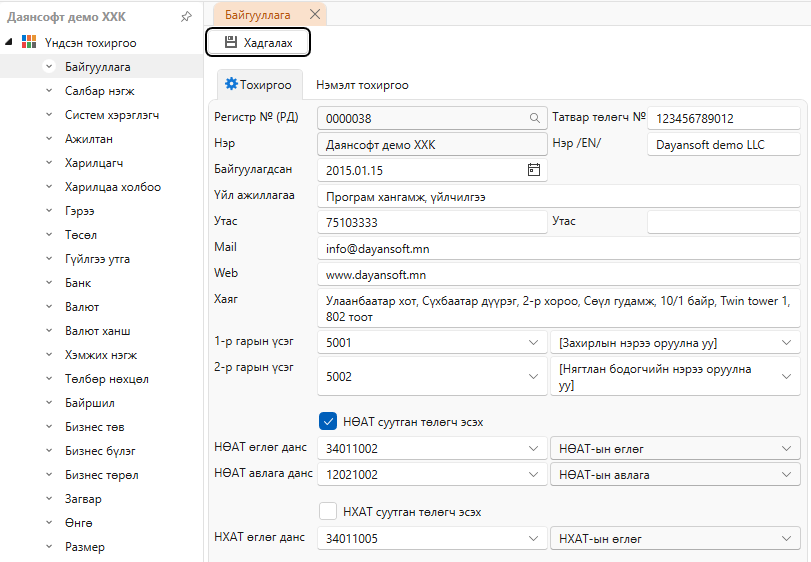Screen dimensions: 811x562
Task: Open Валют in the sidebar
Action: (82, 307)
